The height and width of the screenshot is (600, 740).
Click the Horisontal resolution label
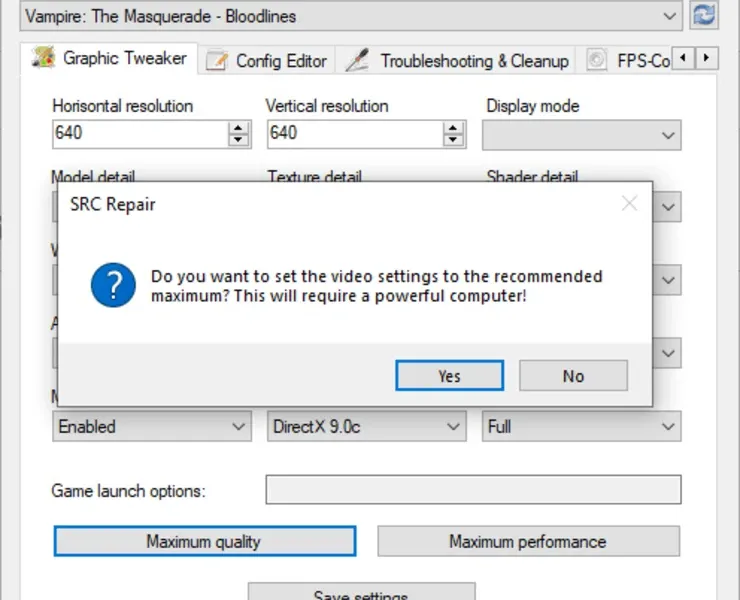click(123, 106)
